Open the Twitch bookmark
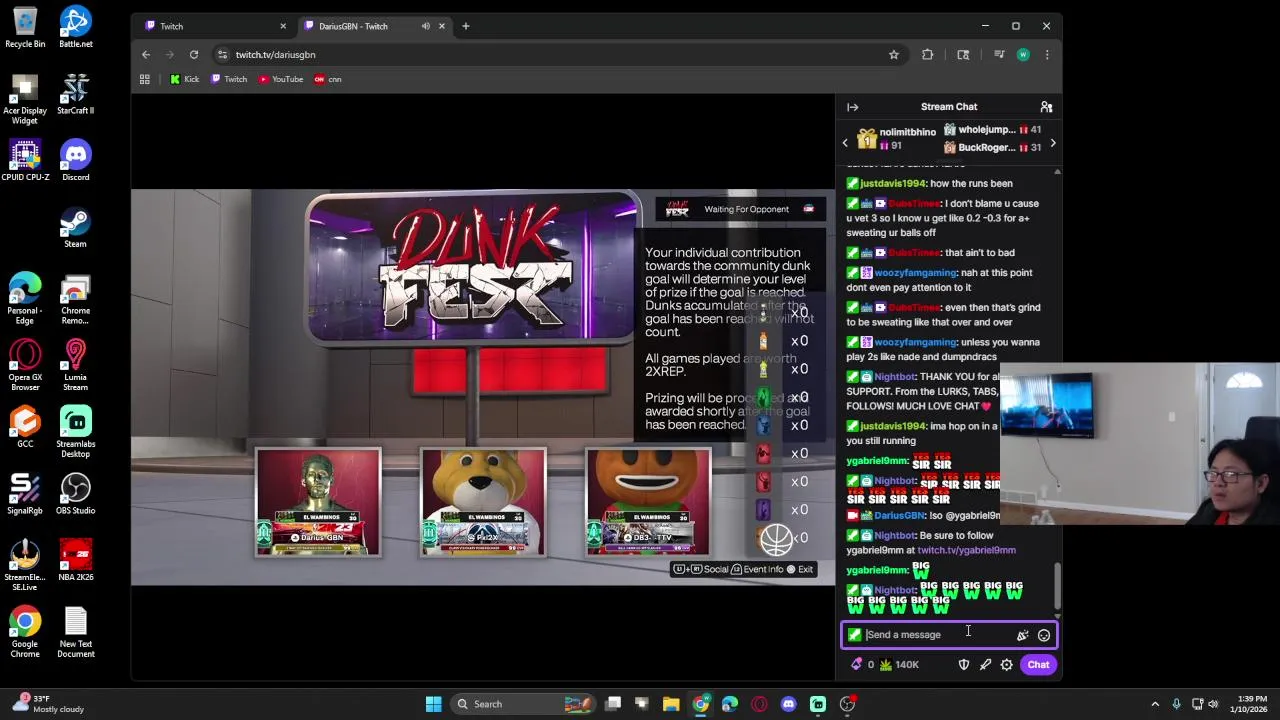 click(229, 79)
